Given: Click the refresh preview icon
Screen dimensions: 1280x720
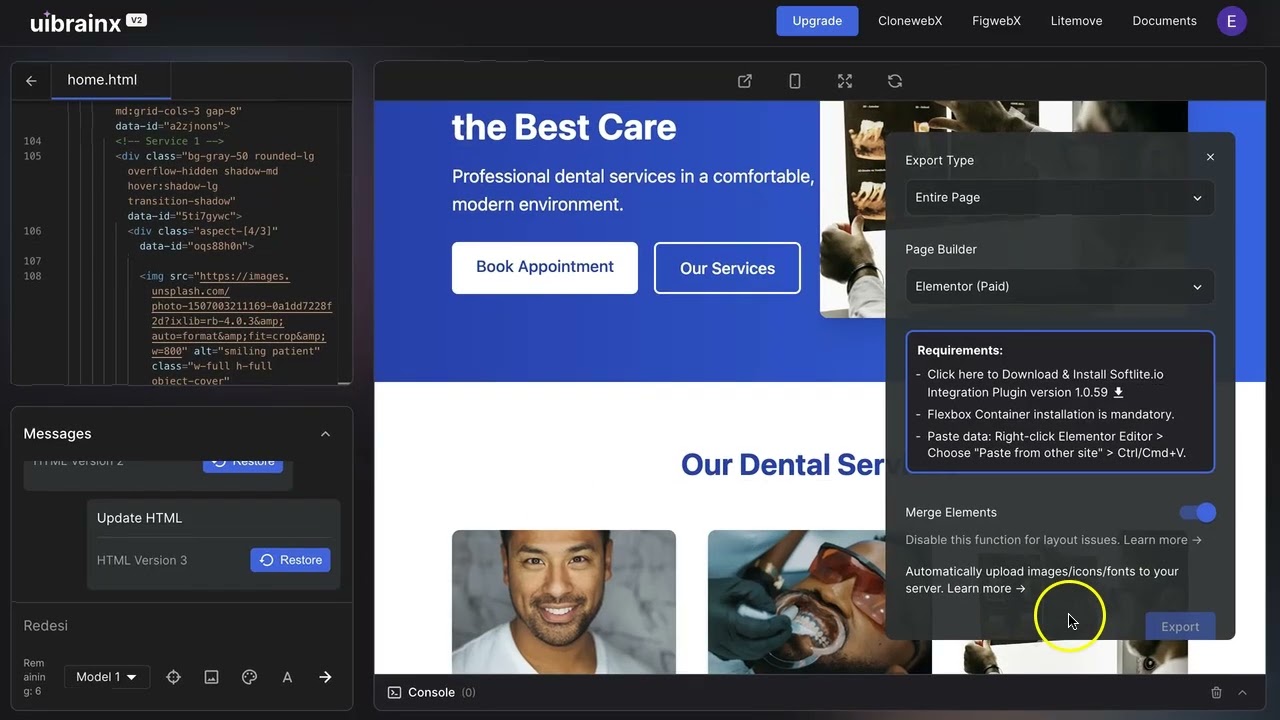Looking at the screenshot, I should (x=895, y=81).
